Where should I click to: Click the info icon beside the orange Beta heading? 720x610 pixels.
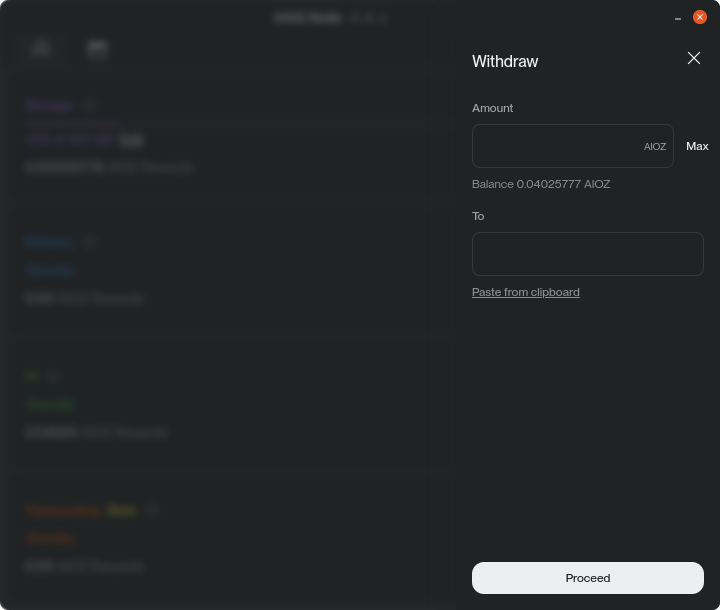152,510
